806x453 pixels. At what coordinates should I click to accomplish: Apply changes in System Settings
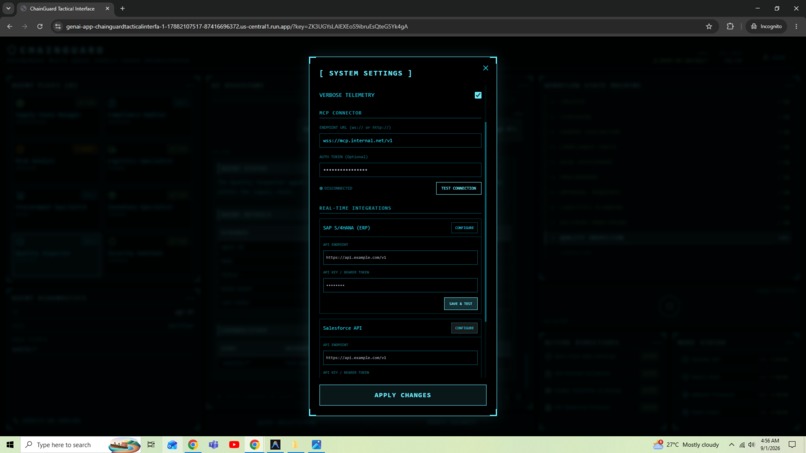[x=402, y=395]
